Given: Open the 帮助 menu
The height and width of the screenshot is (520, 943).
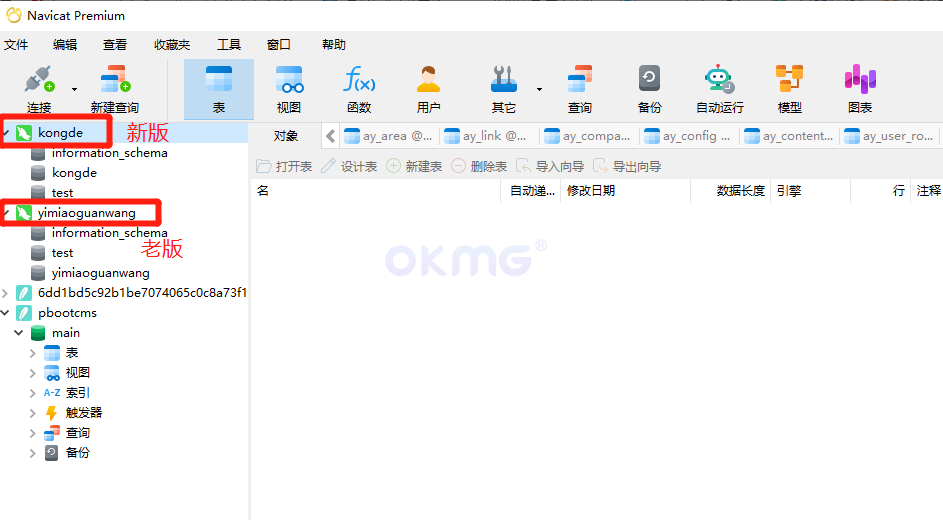Looking at the screenshot, I should pos(334,44).
